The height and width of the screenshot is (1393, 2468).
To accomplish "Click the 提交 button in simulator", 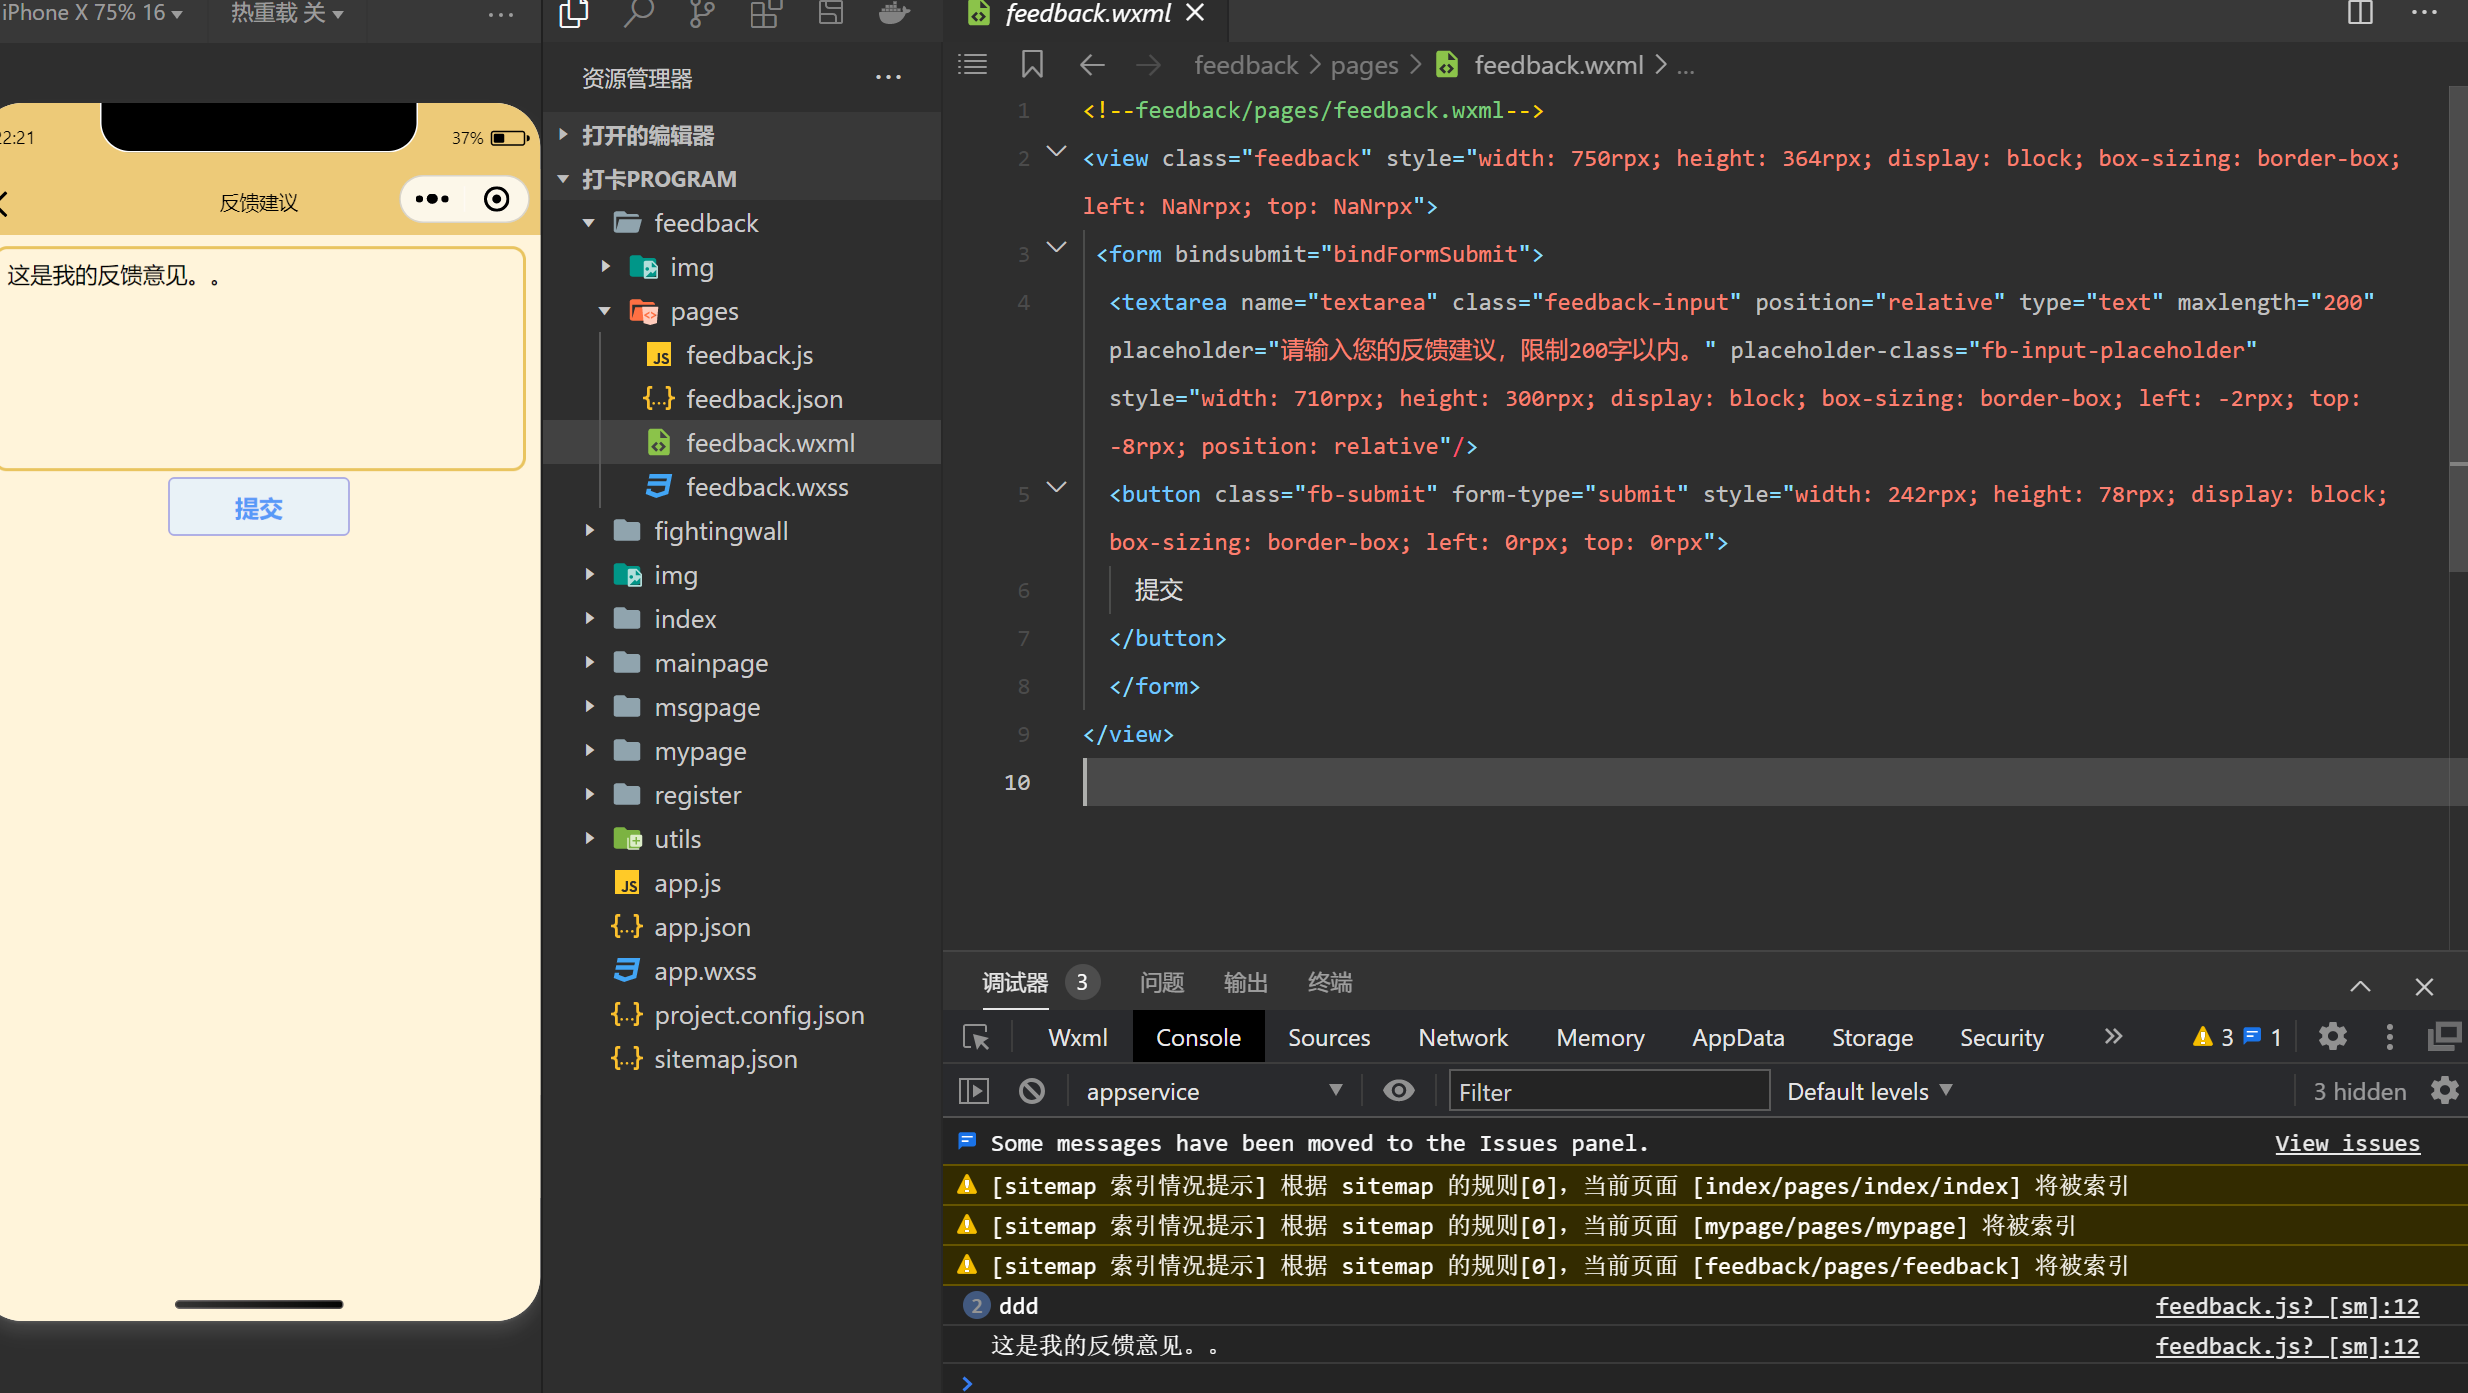I will point(259,507).
